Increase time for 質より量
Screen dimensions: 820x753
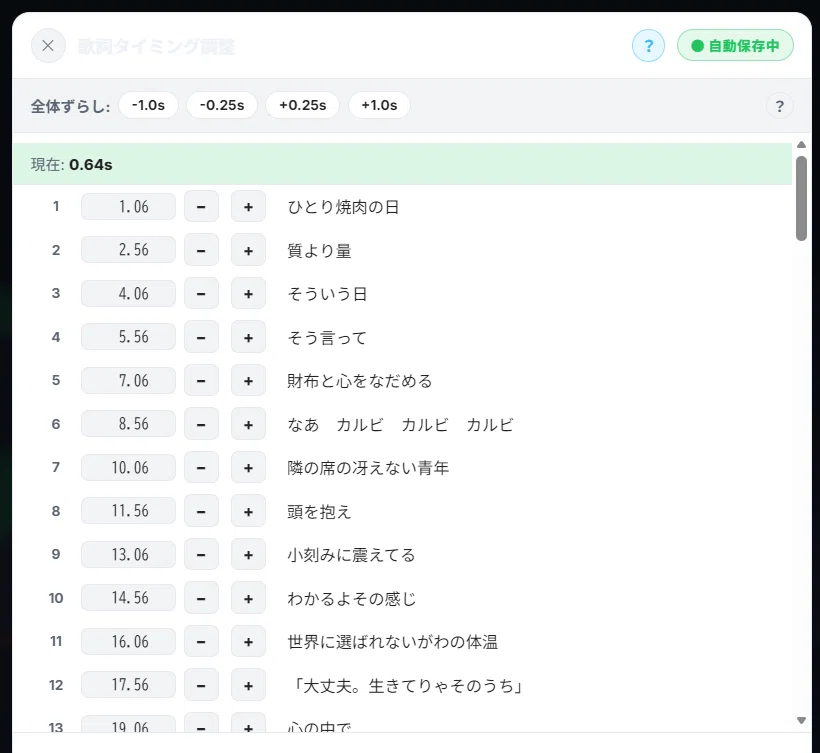248,250
